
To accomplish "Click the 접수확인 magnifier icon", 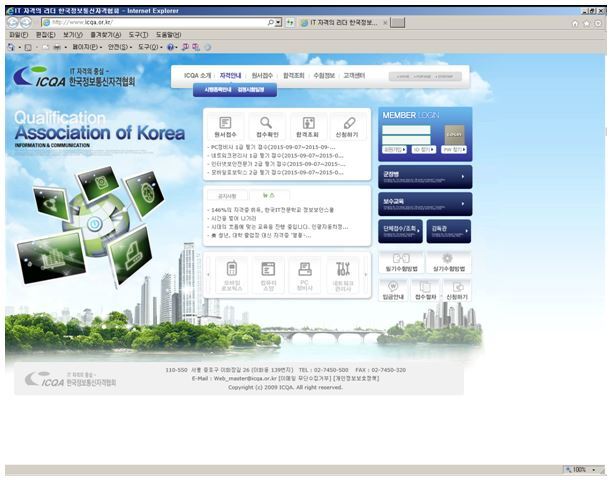I will (x=266, y=123).
